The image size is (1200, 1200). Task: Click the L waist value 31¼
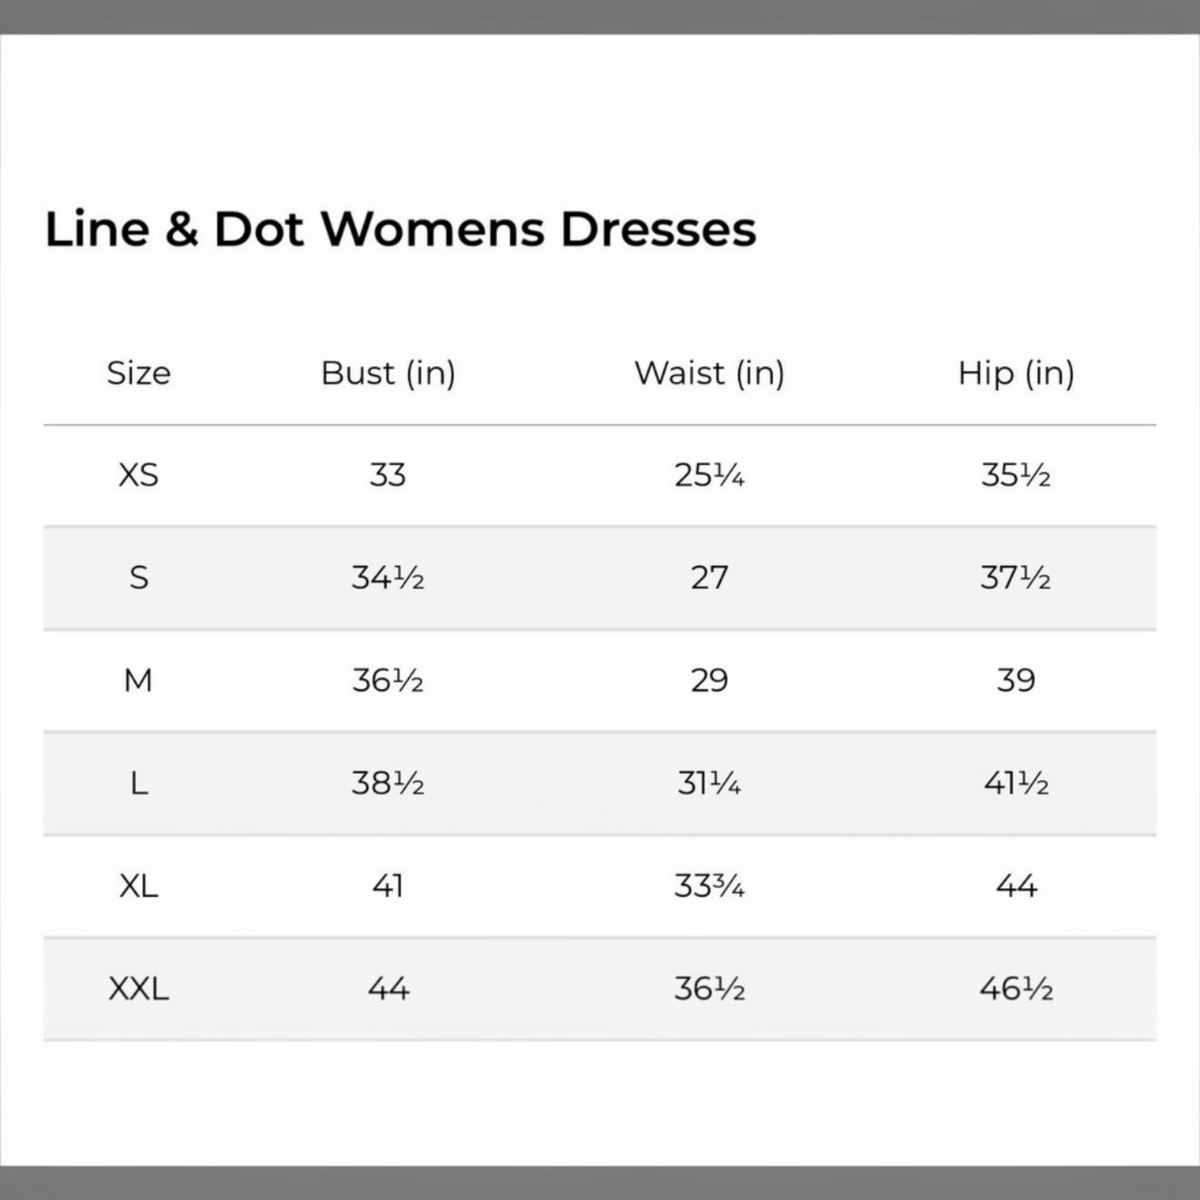point(709,783)
